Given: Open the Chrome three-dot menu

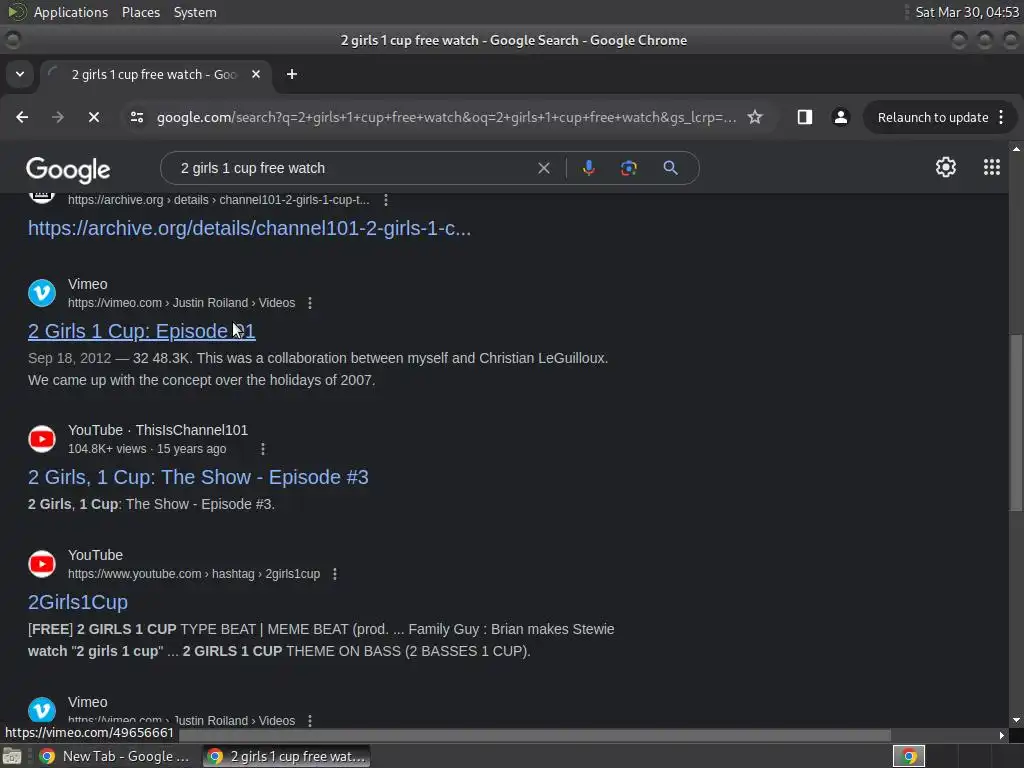Looking at the screenshot, I should (1001, 118).
